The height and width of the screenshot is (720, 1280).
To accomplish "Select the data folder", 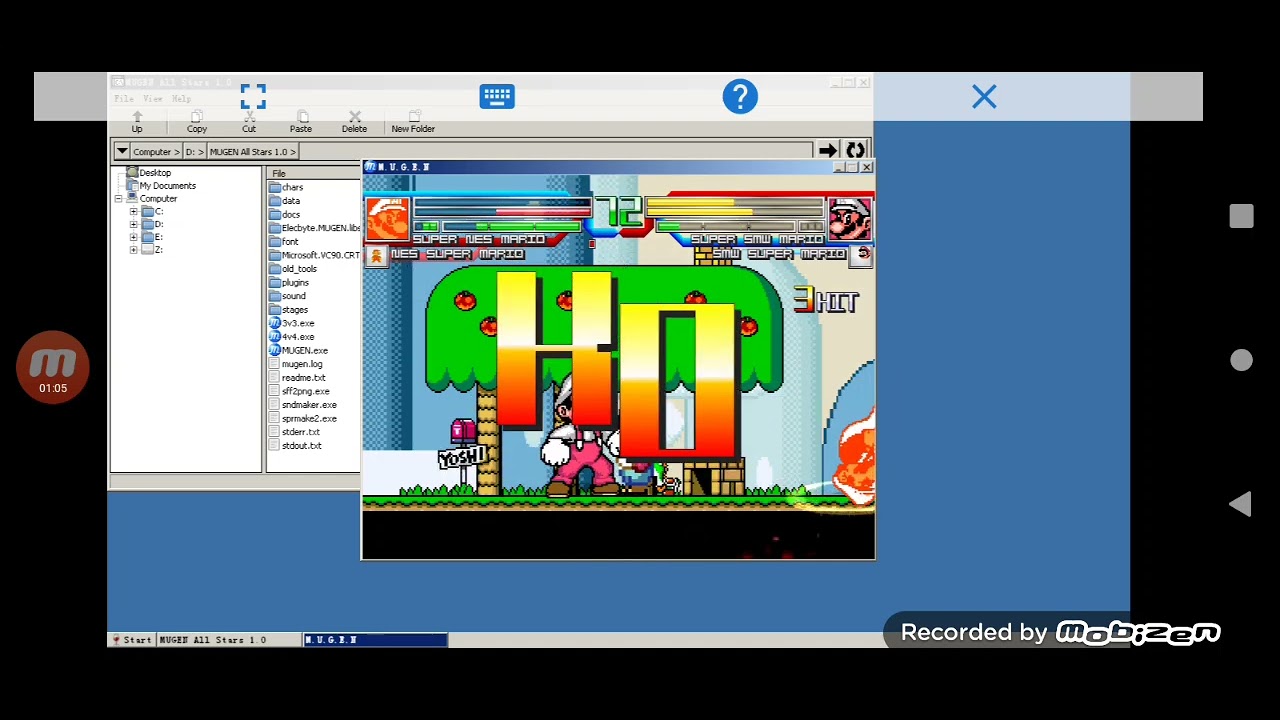I will (x=284, y=201).
